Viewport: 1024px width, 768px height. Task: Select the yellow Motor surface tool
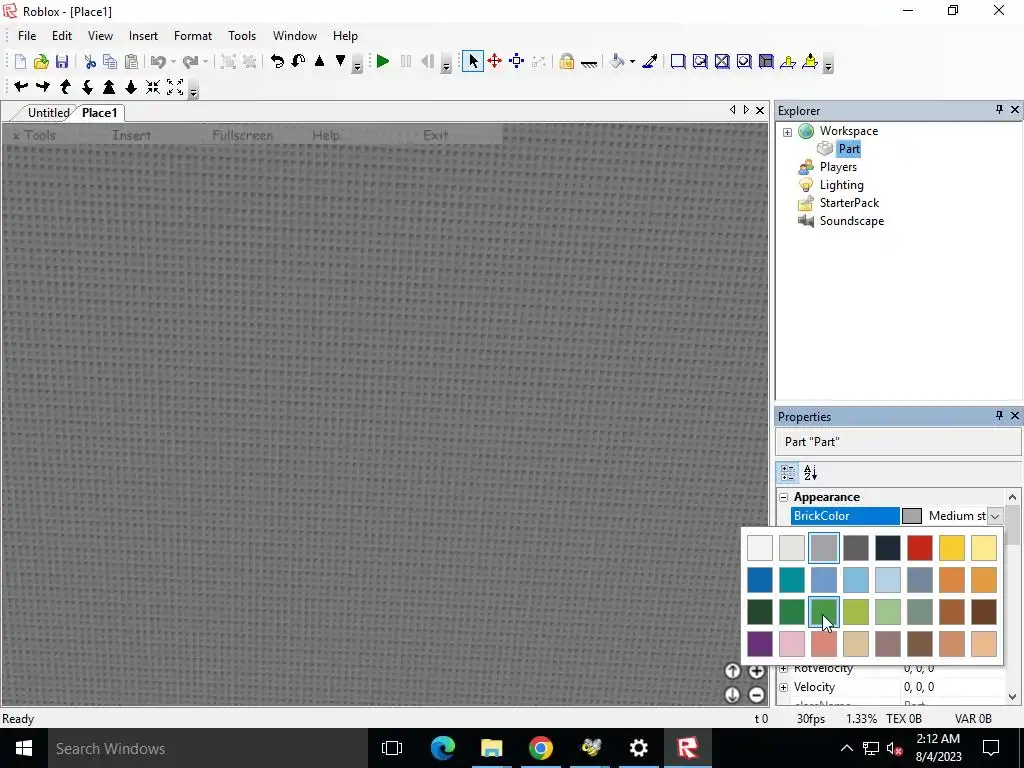point(810,61)
